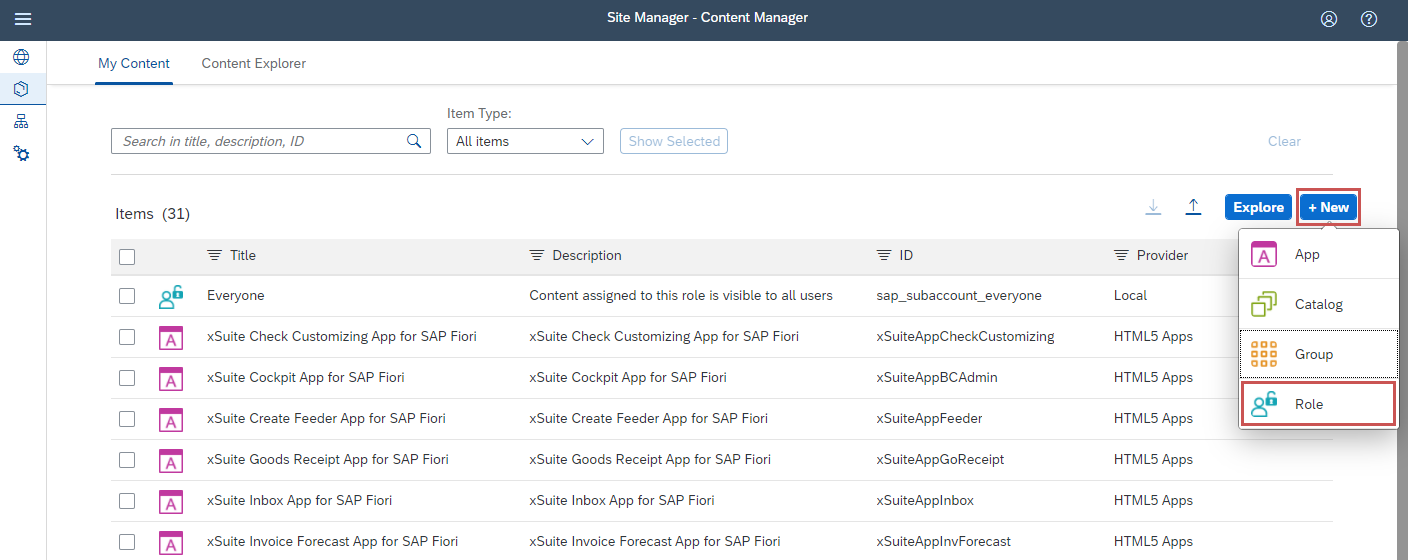Focus the search title, description, ID field
Viewport: 1408px width, 560px height.
(x=260, y=141)
